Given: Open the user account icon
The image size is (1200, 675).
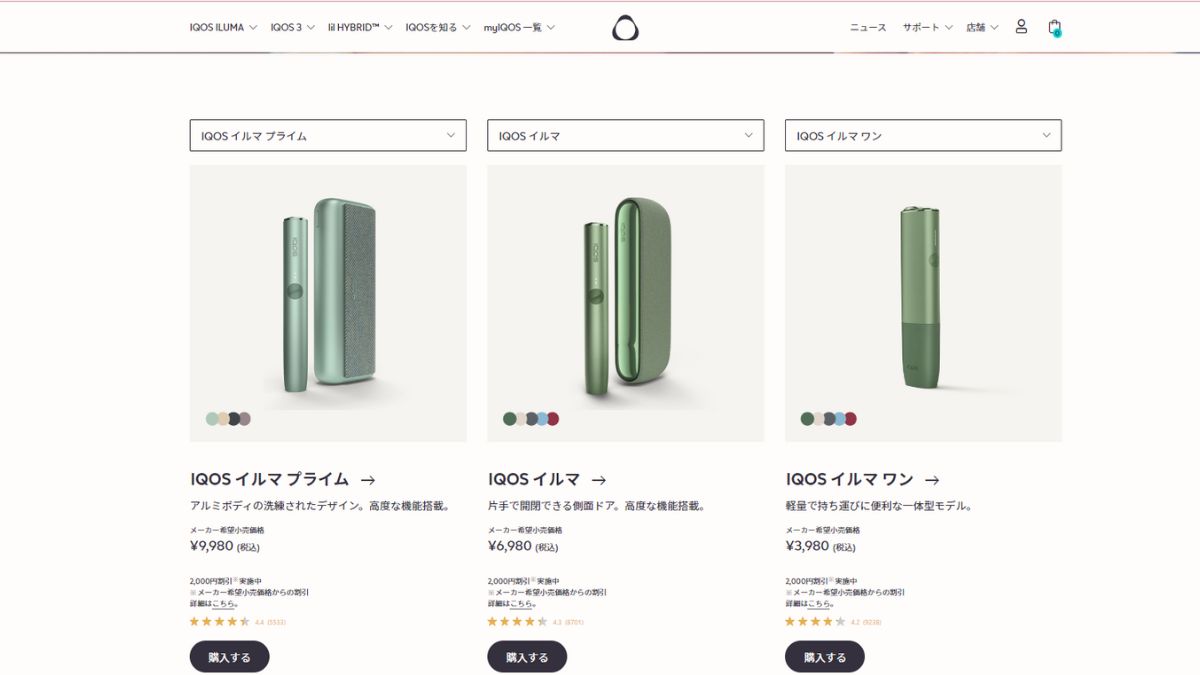Looking at the screenshot, I should 1021,27.
